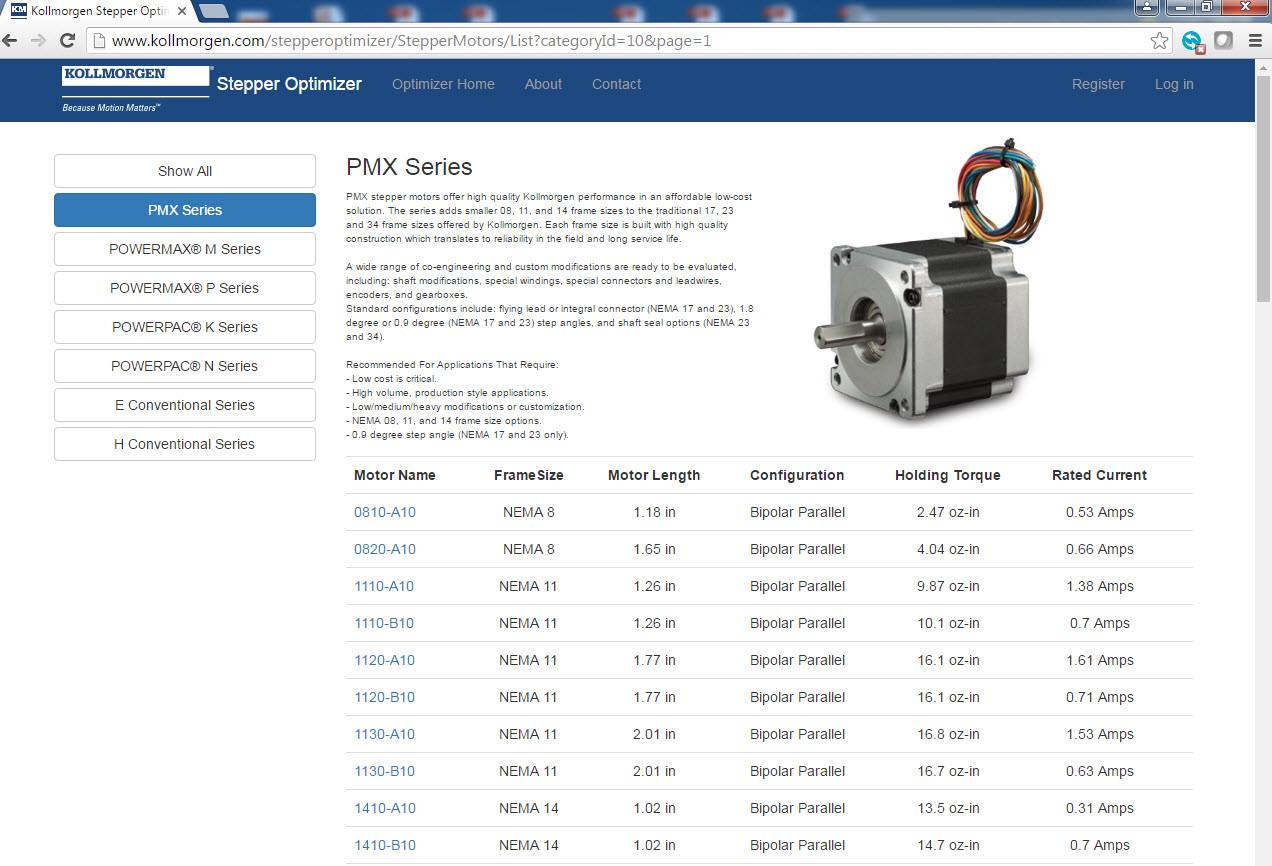
Task: Open a new tab beside the Kollmorgen tab
Action: [x=213, y=11]
